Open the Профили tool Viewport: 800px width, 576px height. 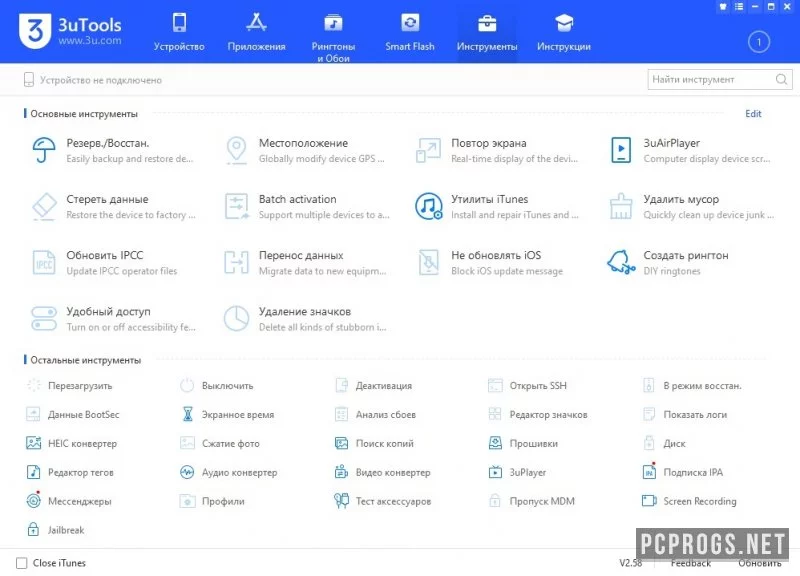(212, 501)
